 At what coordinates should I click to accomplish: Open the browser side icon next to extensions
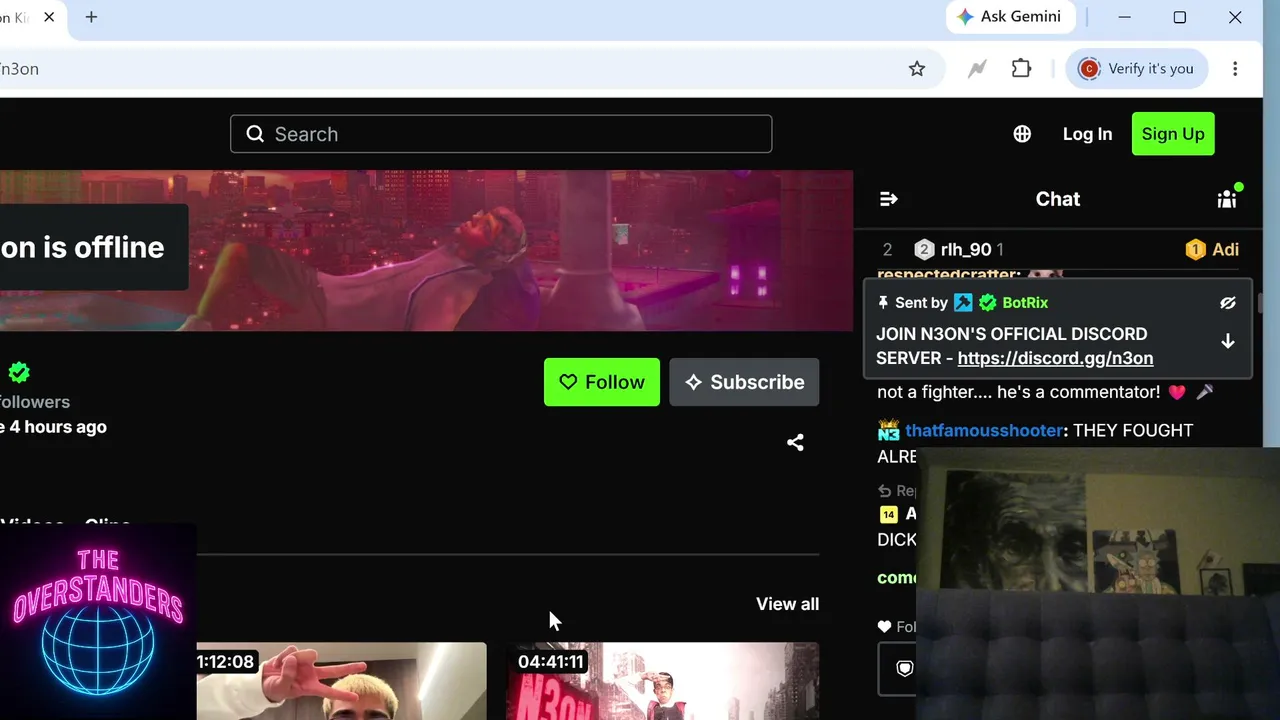977,69
